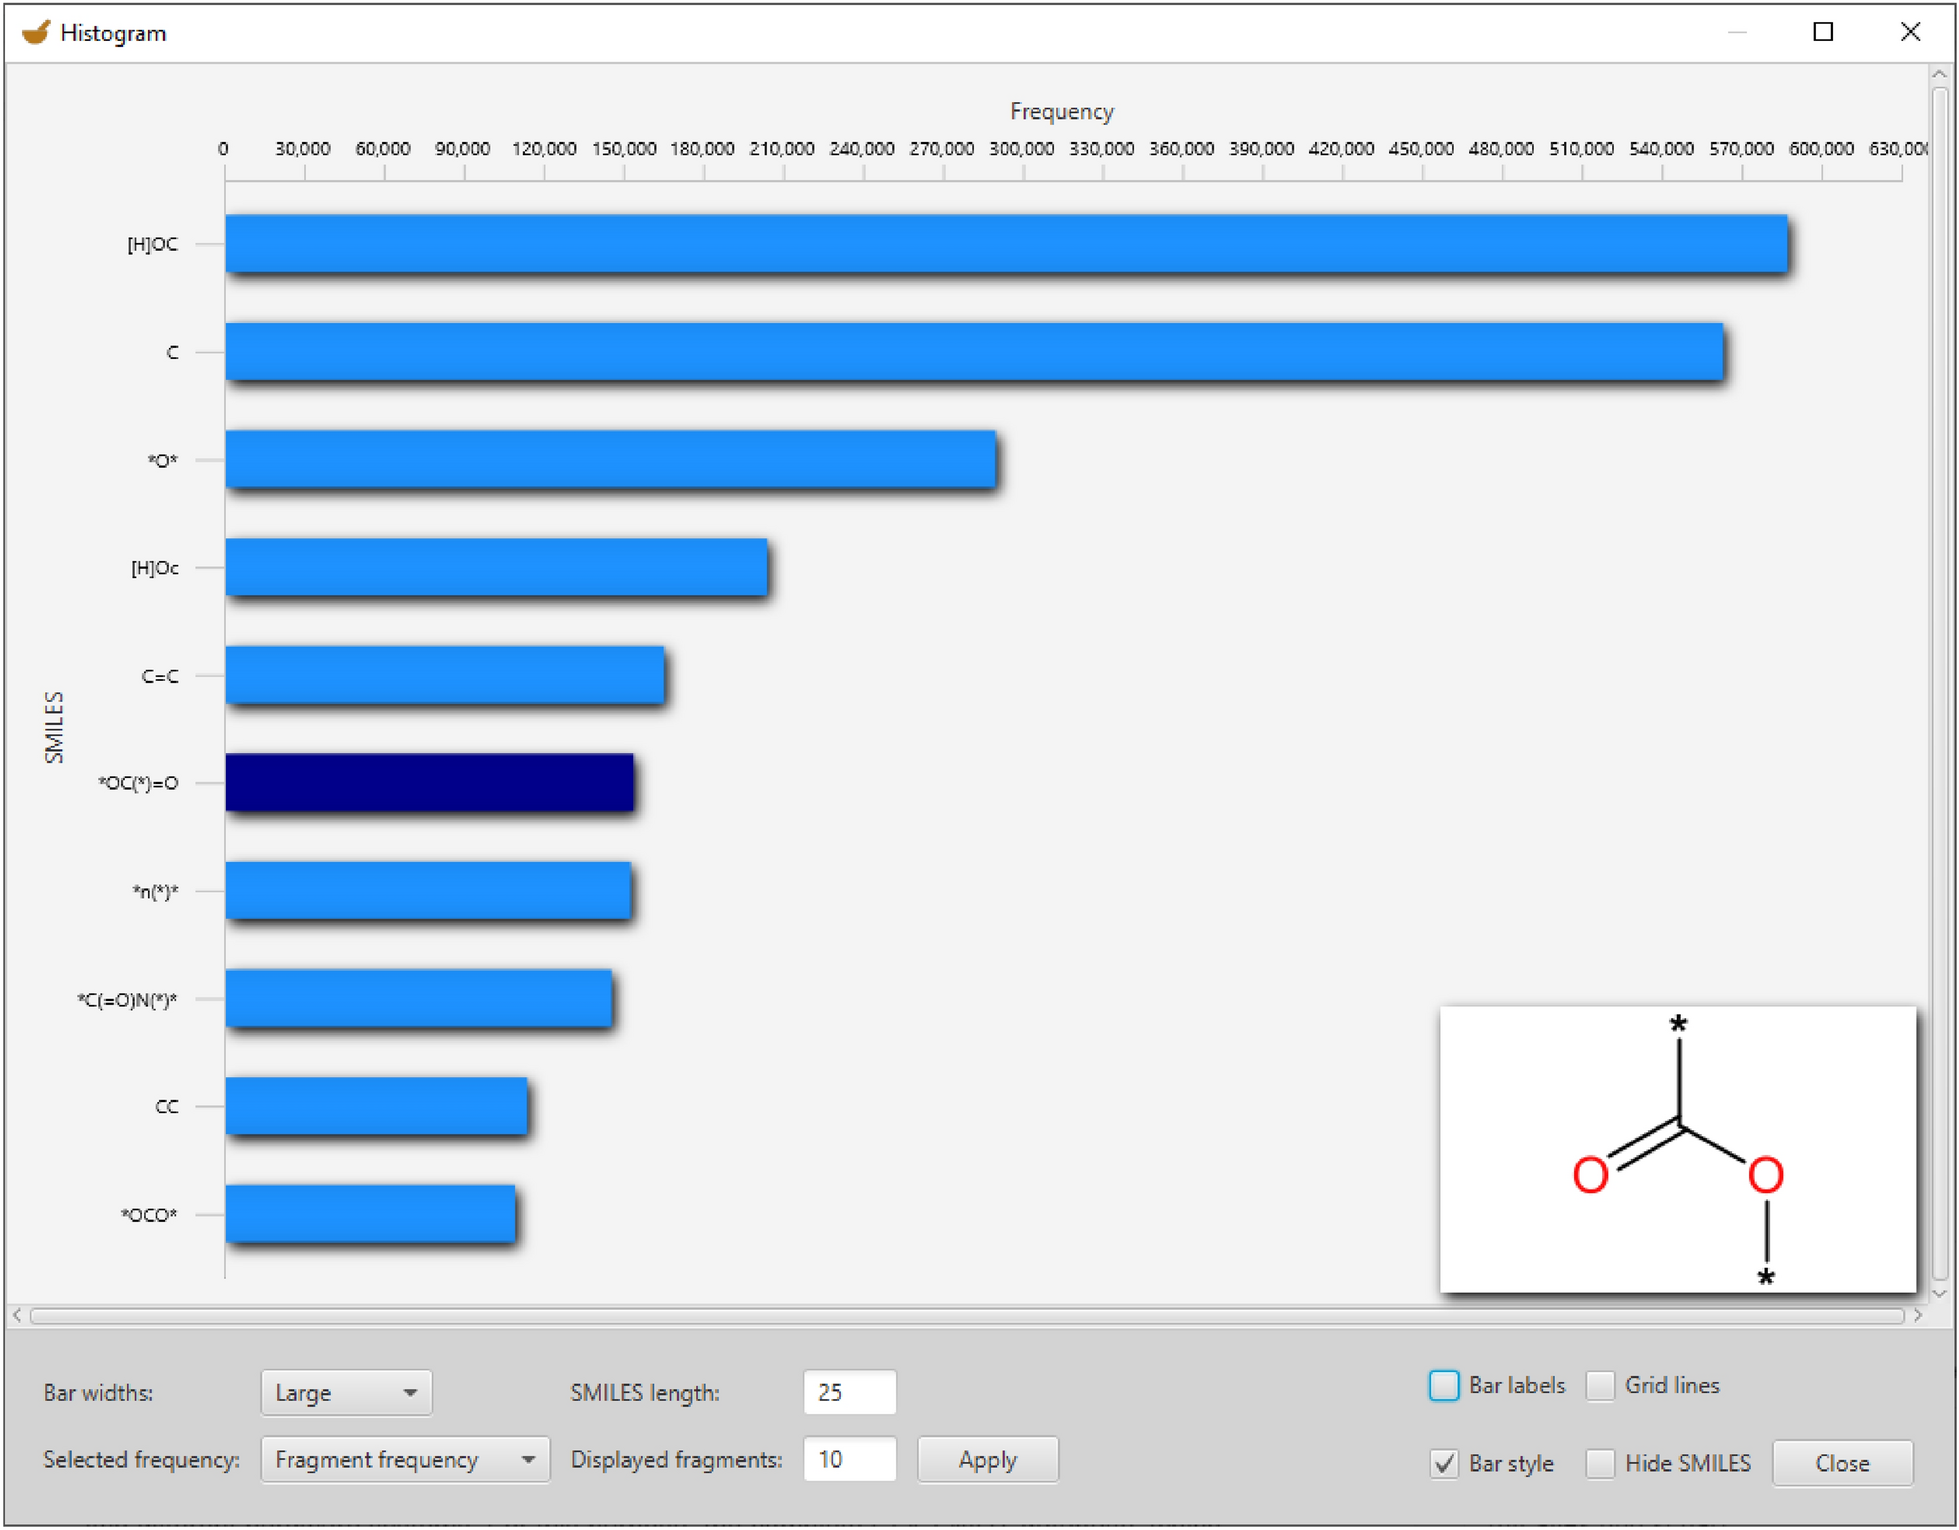Click the C=C axis label
This screenshot has height=1530, width=1959.
pyautogui.click(x=160, y=676)
